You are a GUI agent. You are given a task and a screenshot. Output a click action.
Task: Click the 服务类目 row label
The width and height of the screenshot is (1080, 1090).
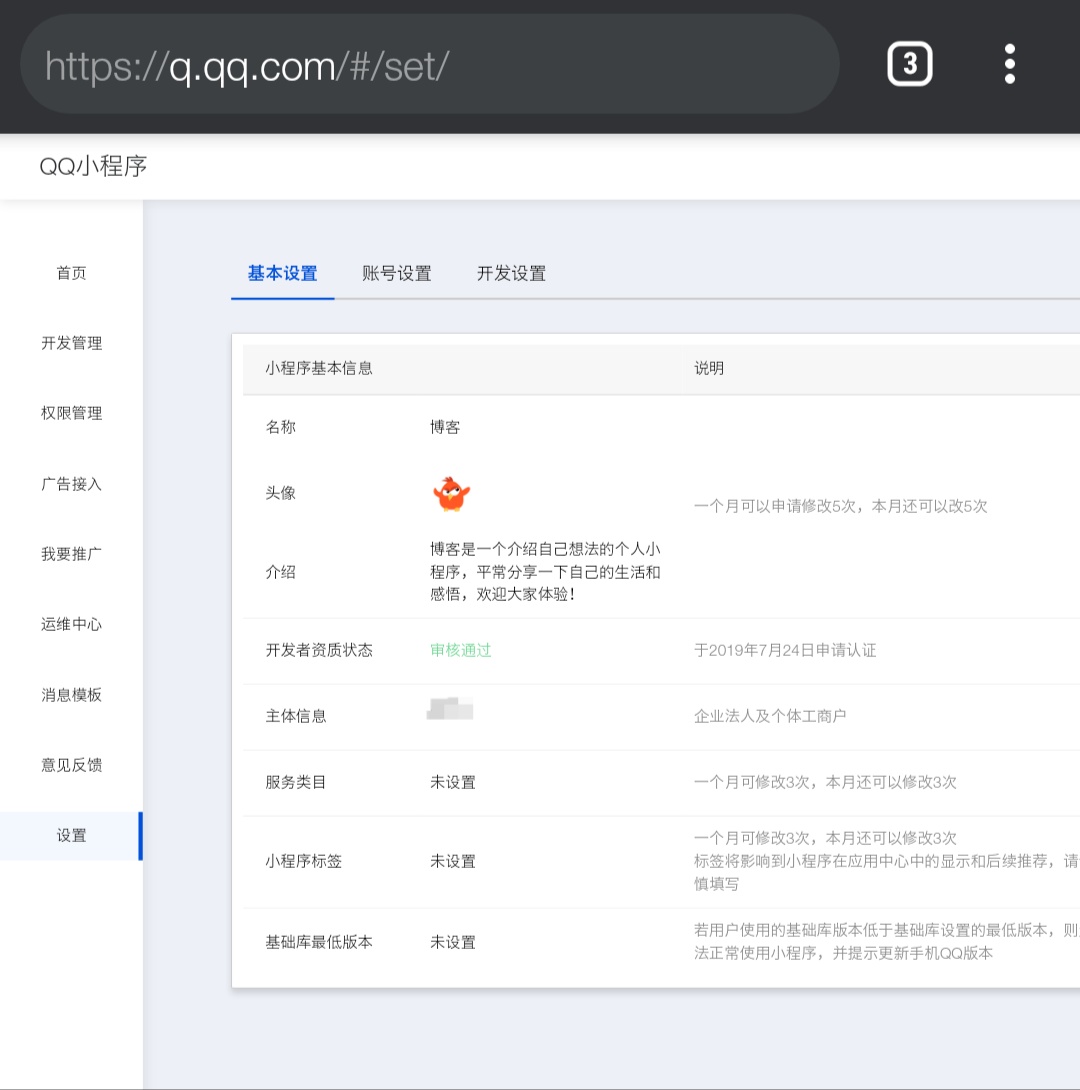pyautogui.click(x=295, y=782)
